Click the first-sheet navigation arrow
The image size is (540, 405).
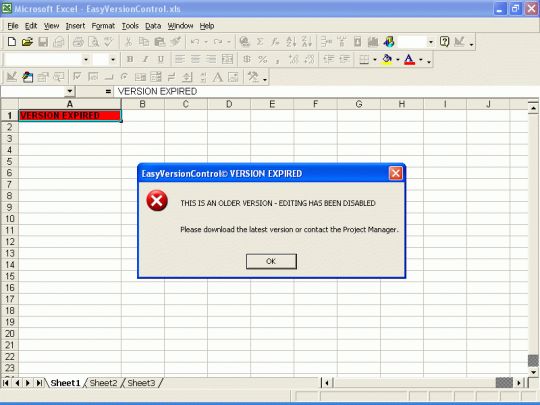click(x=6, y=383)
